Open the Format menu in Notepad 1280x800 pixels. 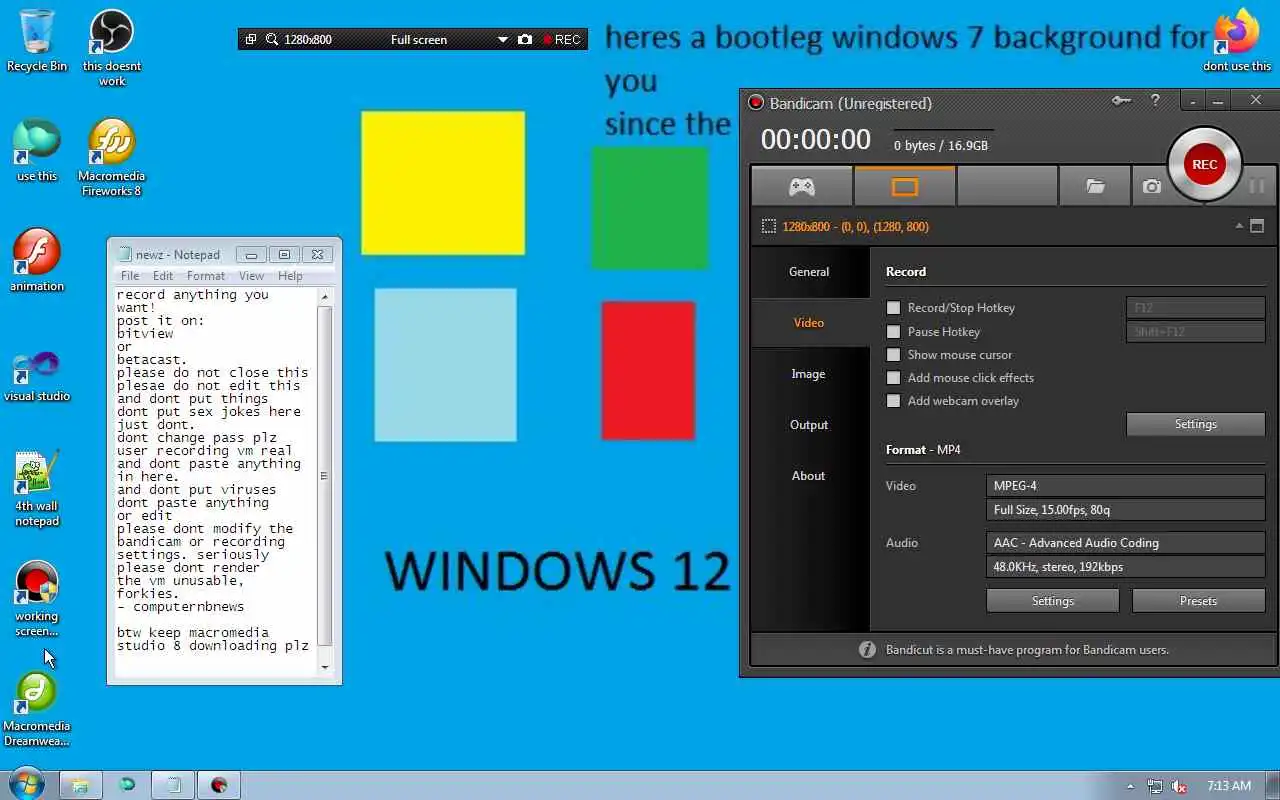point(206,276)
